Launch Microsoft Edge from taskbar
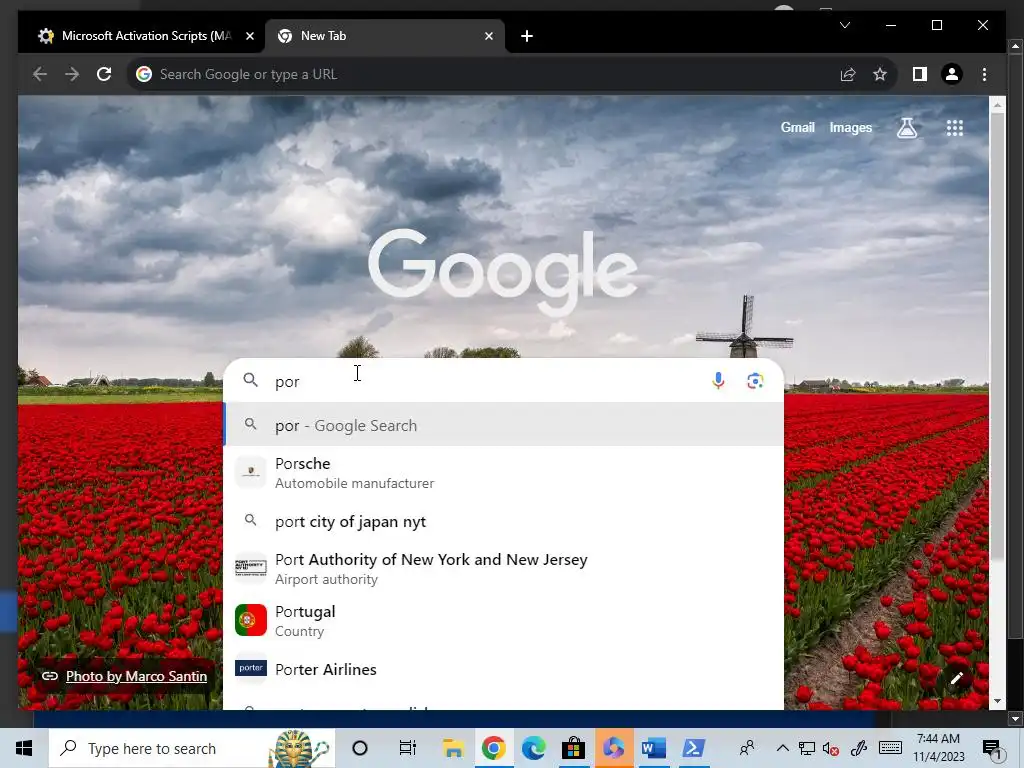Image resolution: width=1024 pixels, height=768 pixels. [533, 748]
